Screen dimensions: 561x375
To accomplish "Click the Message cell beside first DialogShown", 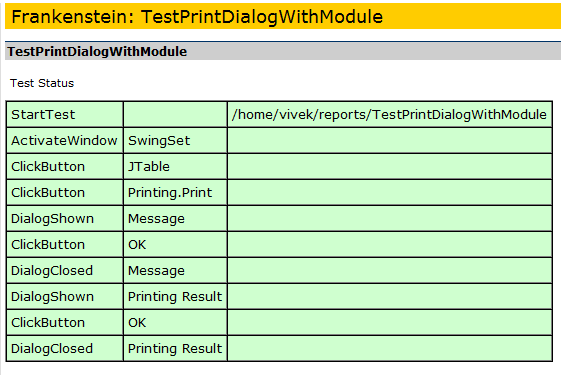I will click(x=175, y=219).
